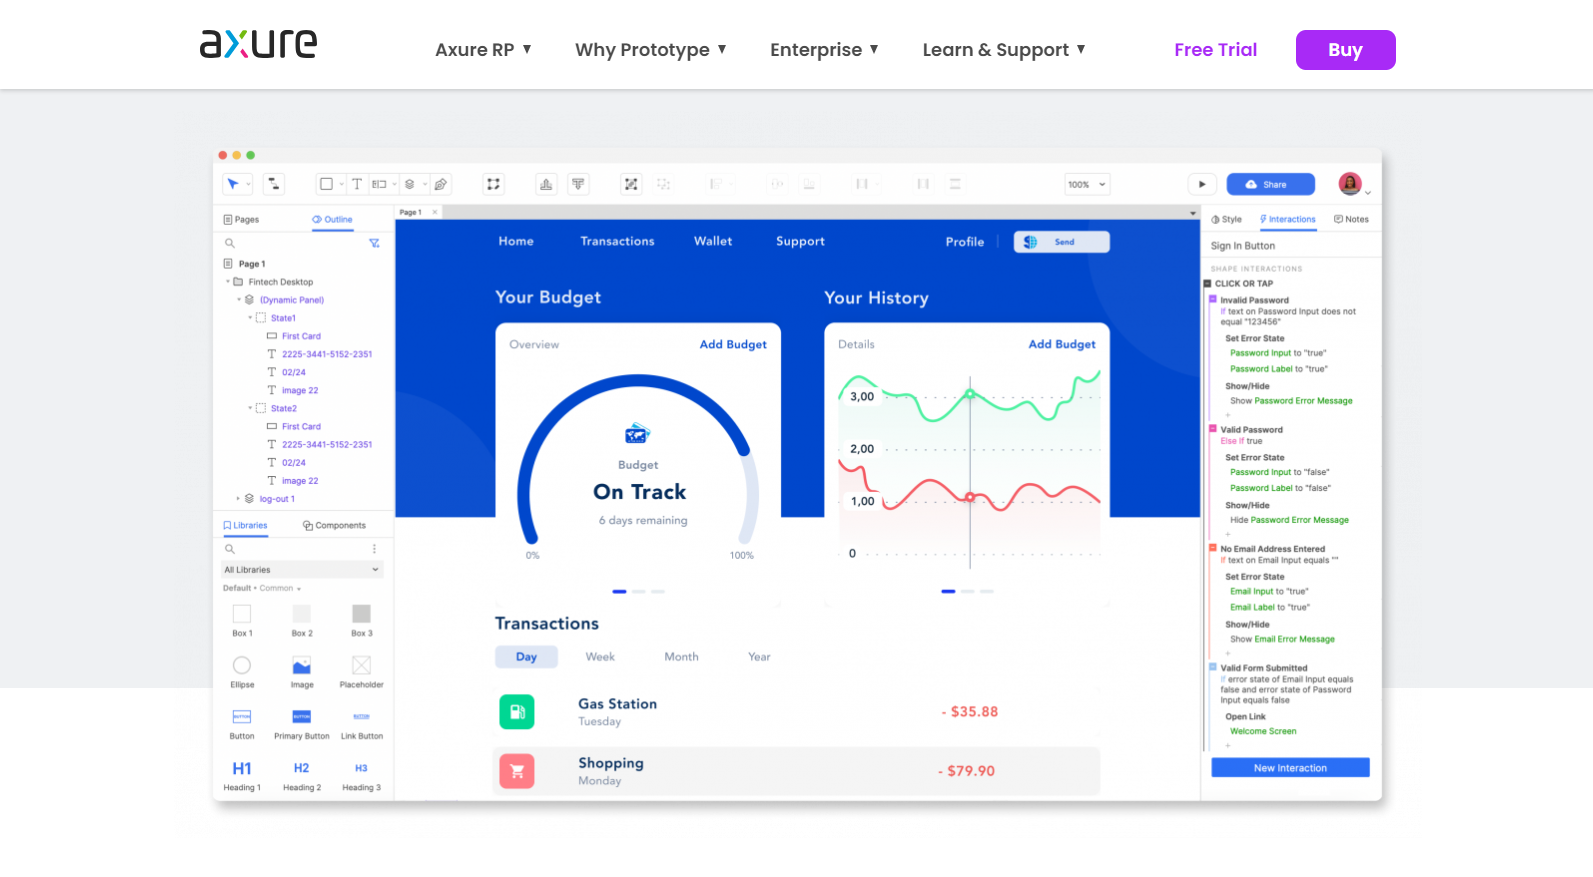Select the Placeholder widget

click(361, 672)
